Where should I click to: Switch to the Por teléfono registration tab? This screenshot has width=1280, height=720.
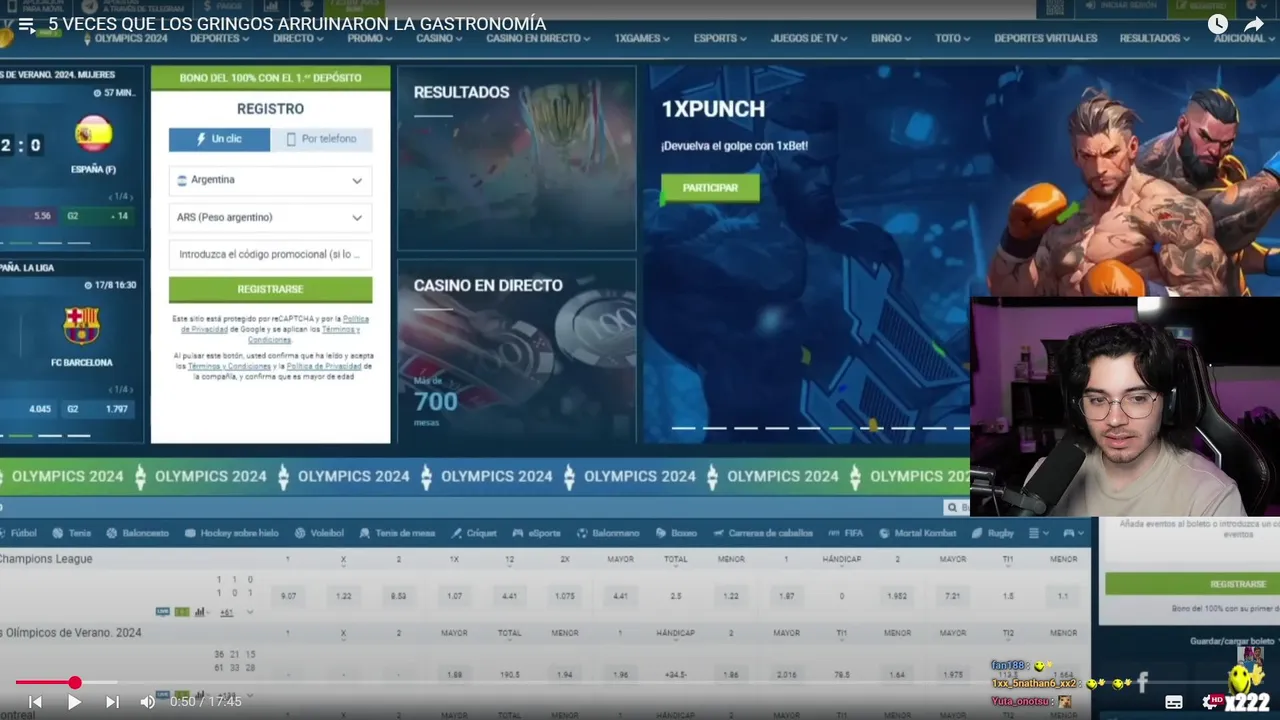pyautogui.click(x=321, y=139)
